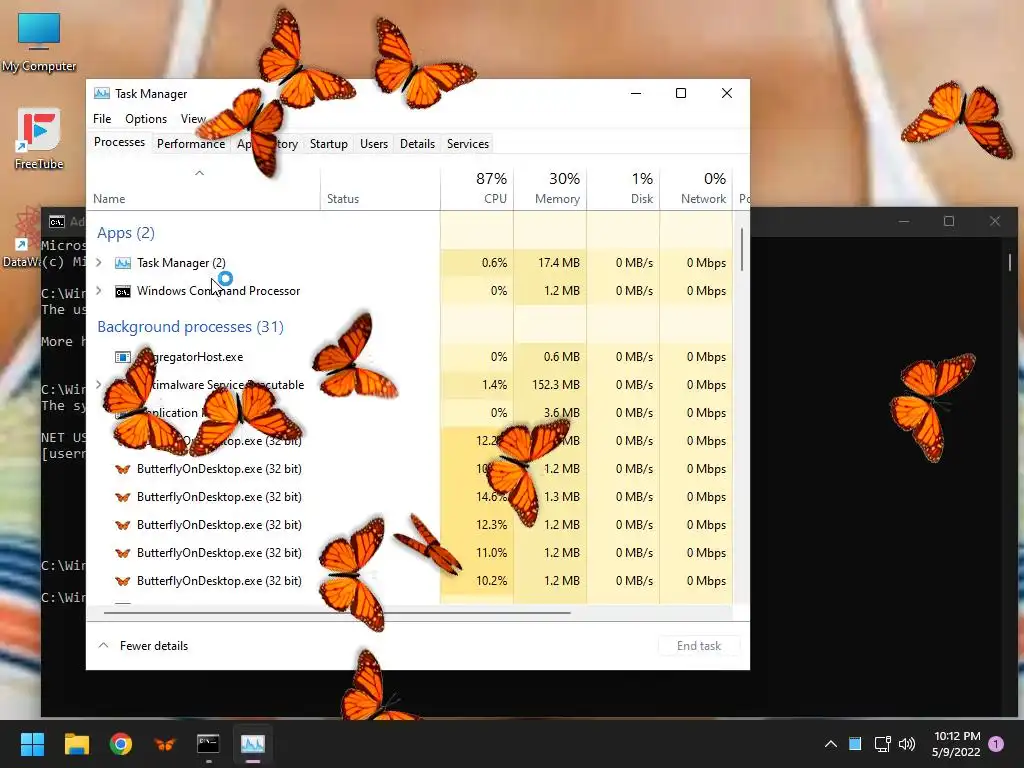Maximize the Command Prompt window
This screenshot has width=1024, height=768.
pos(949,221)
